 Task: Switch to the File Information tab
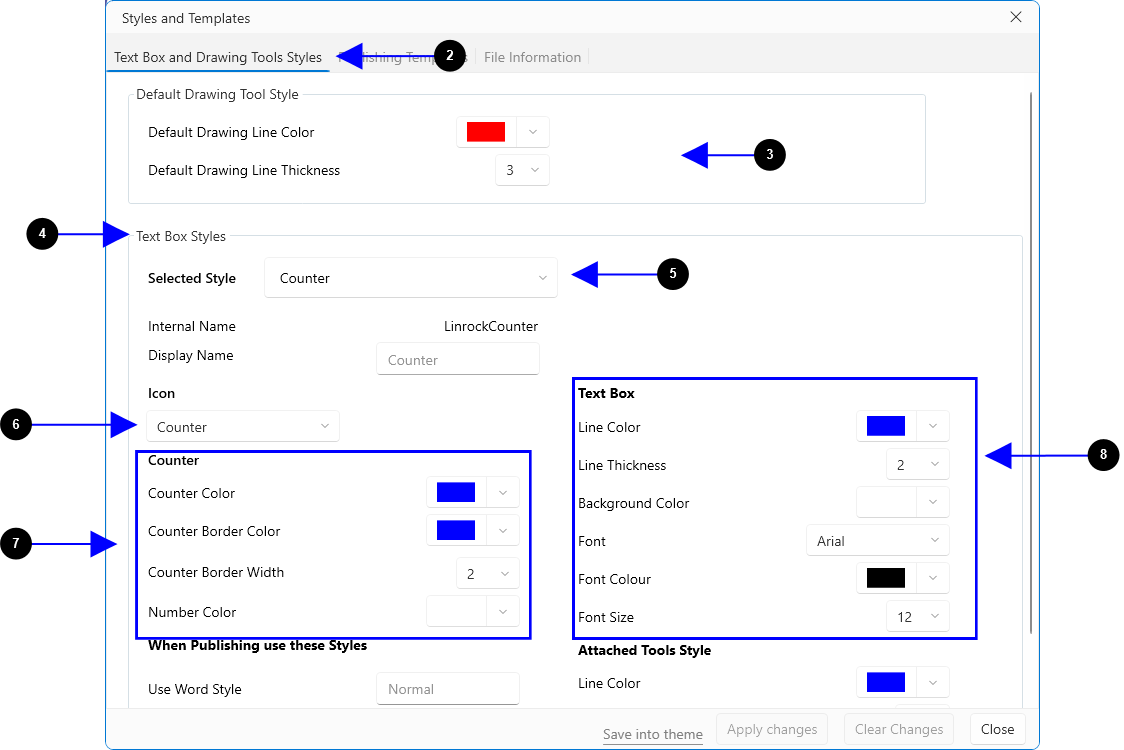532,57
